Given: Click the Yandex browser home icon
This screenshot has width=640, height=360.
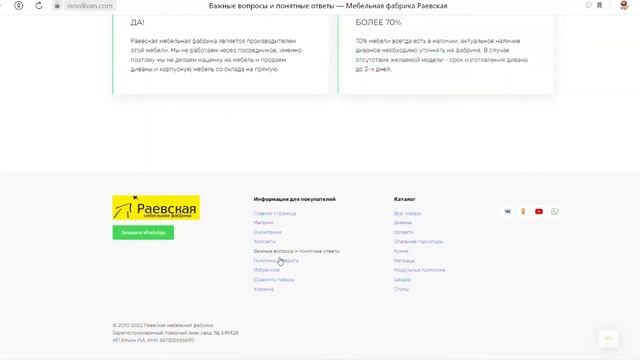Looking at the screenshot, I should [x=19, y=6].
